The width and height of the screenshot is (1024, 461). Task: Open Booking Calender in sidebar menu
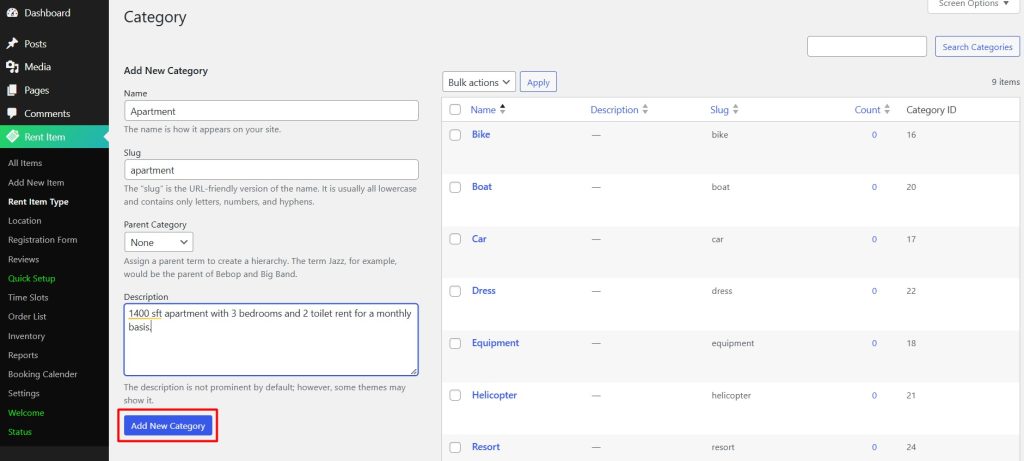pos(42,374)
